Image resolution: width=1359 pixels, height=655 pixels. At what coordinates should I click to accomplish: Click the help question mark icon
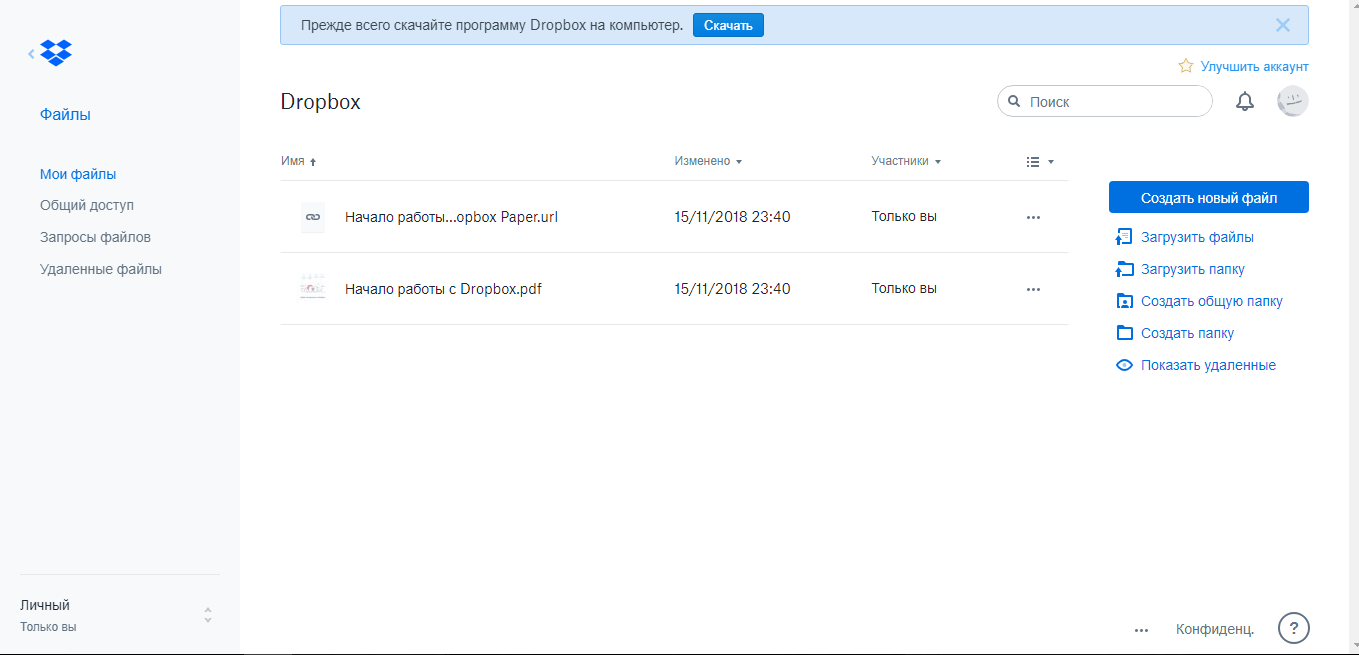[x=1293, y=628]
